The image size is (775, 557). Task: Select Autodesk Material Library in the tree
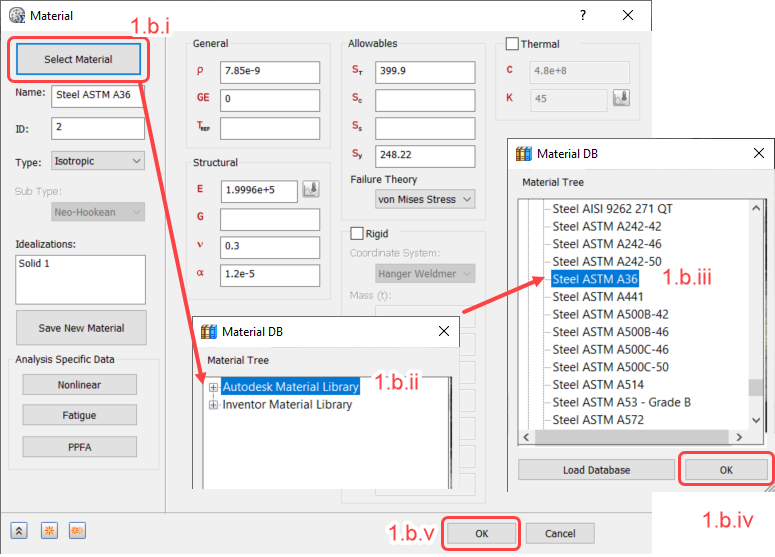[291, 386]
